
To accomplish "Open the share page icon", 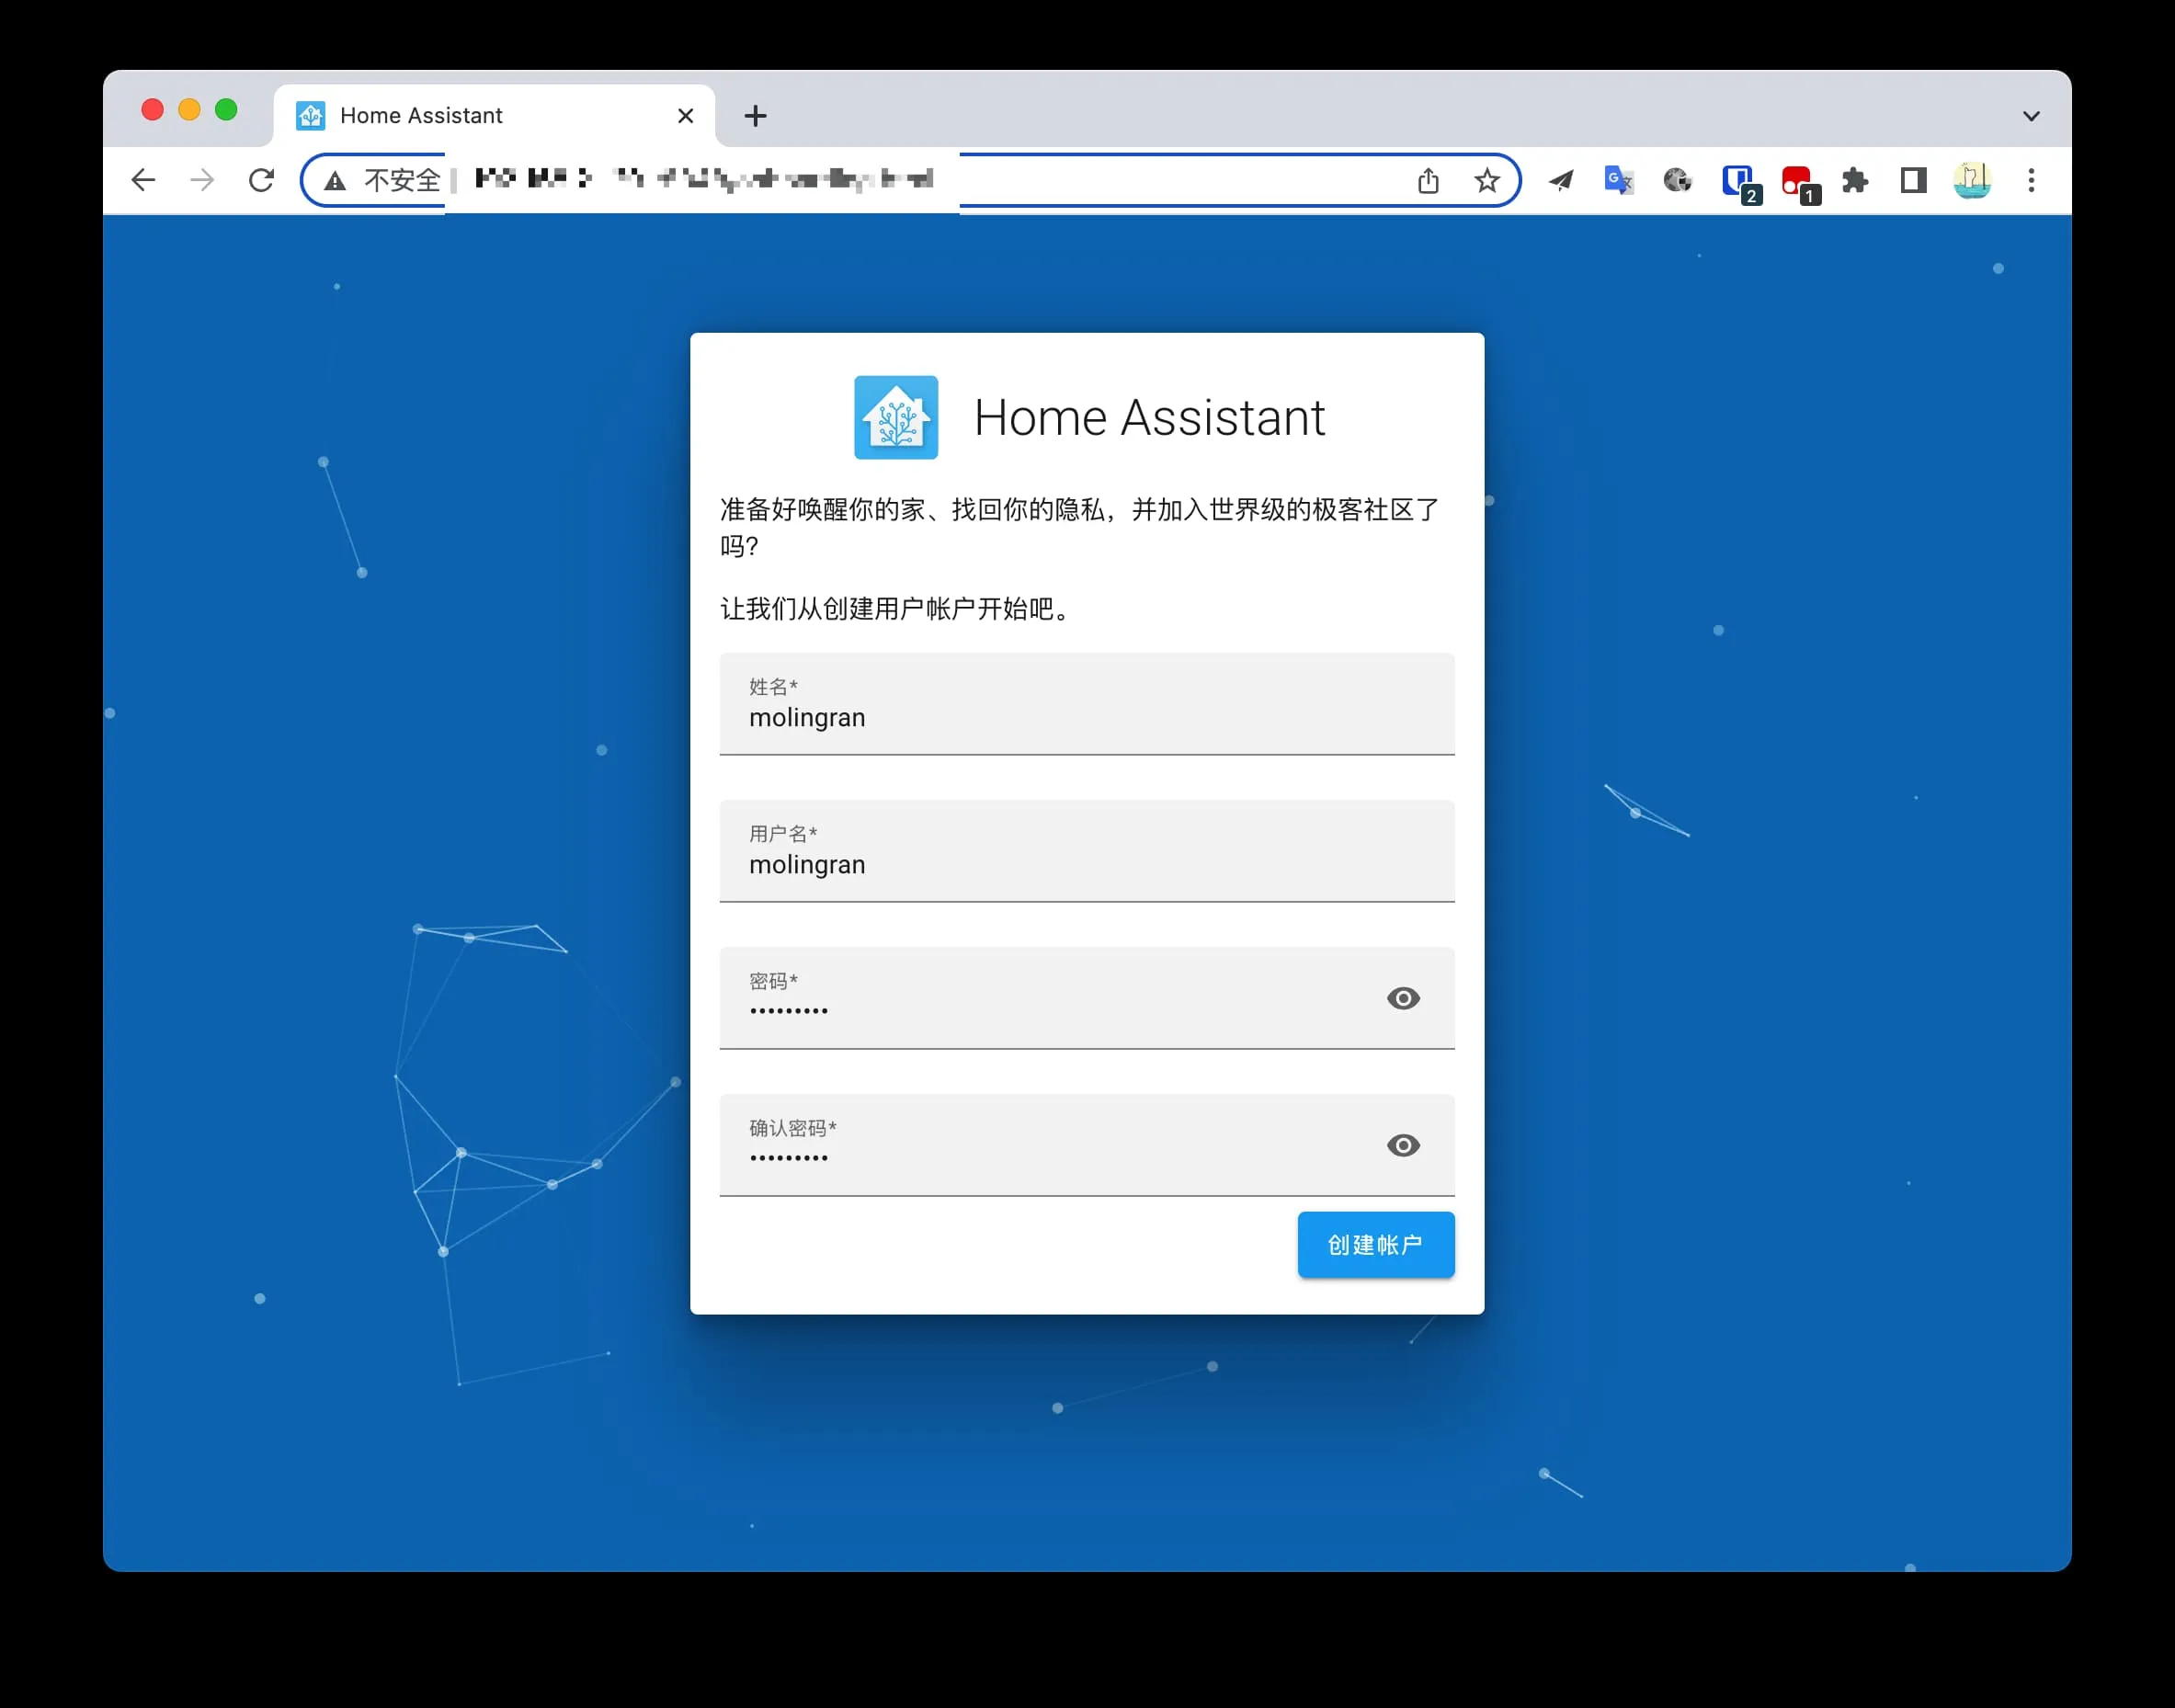I will (x=1428, y=180).
